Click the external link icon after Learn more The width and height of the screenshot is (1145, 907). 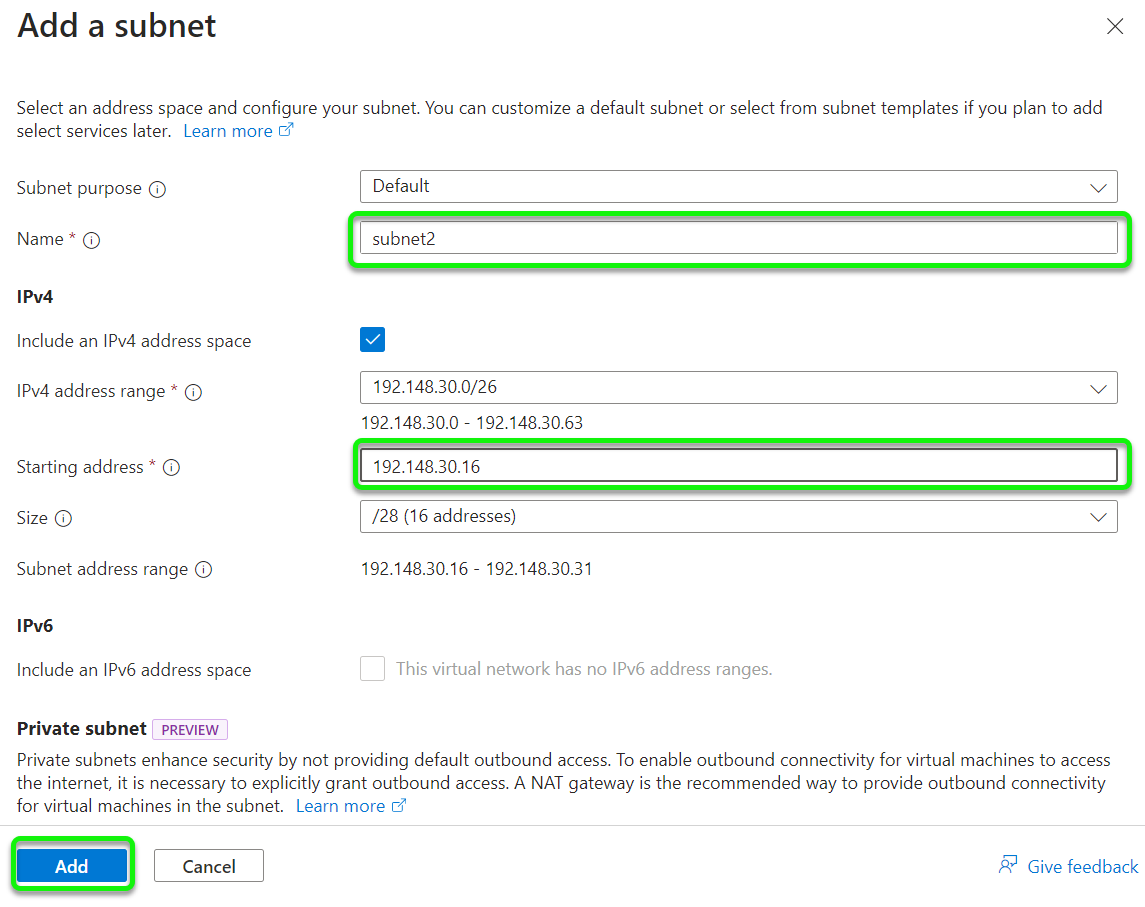tap(286, 129)
